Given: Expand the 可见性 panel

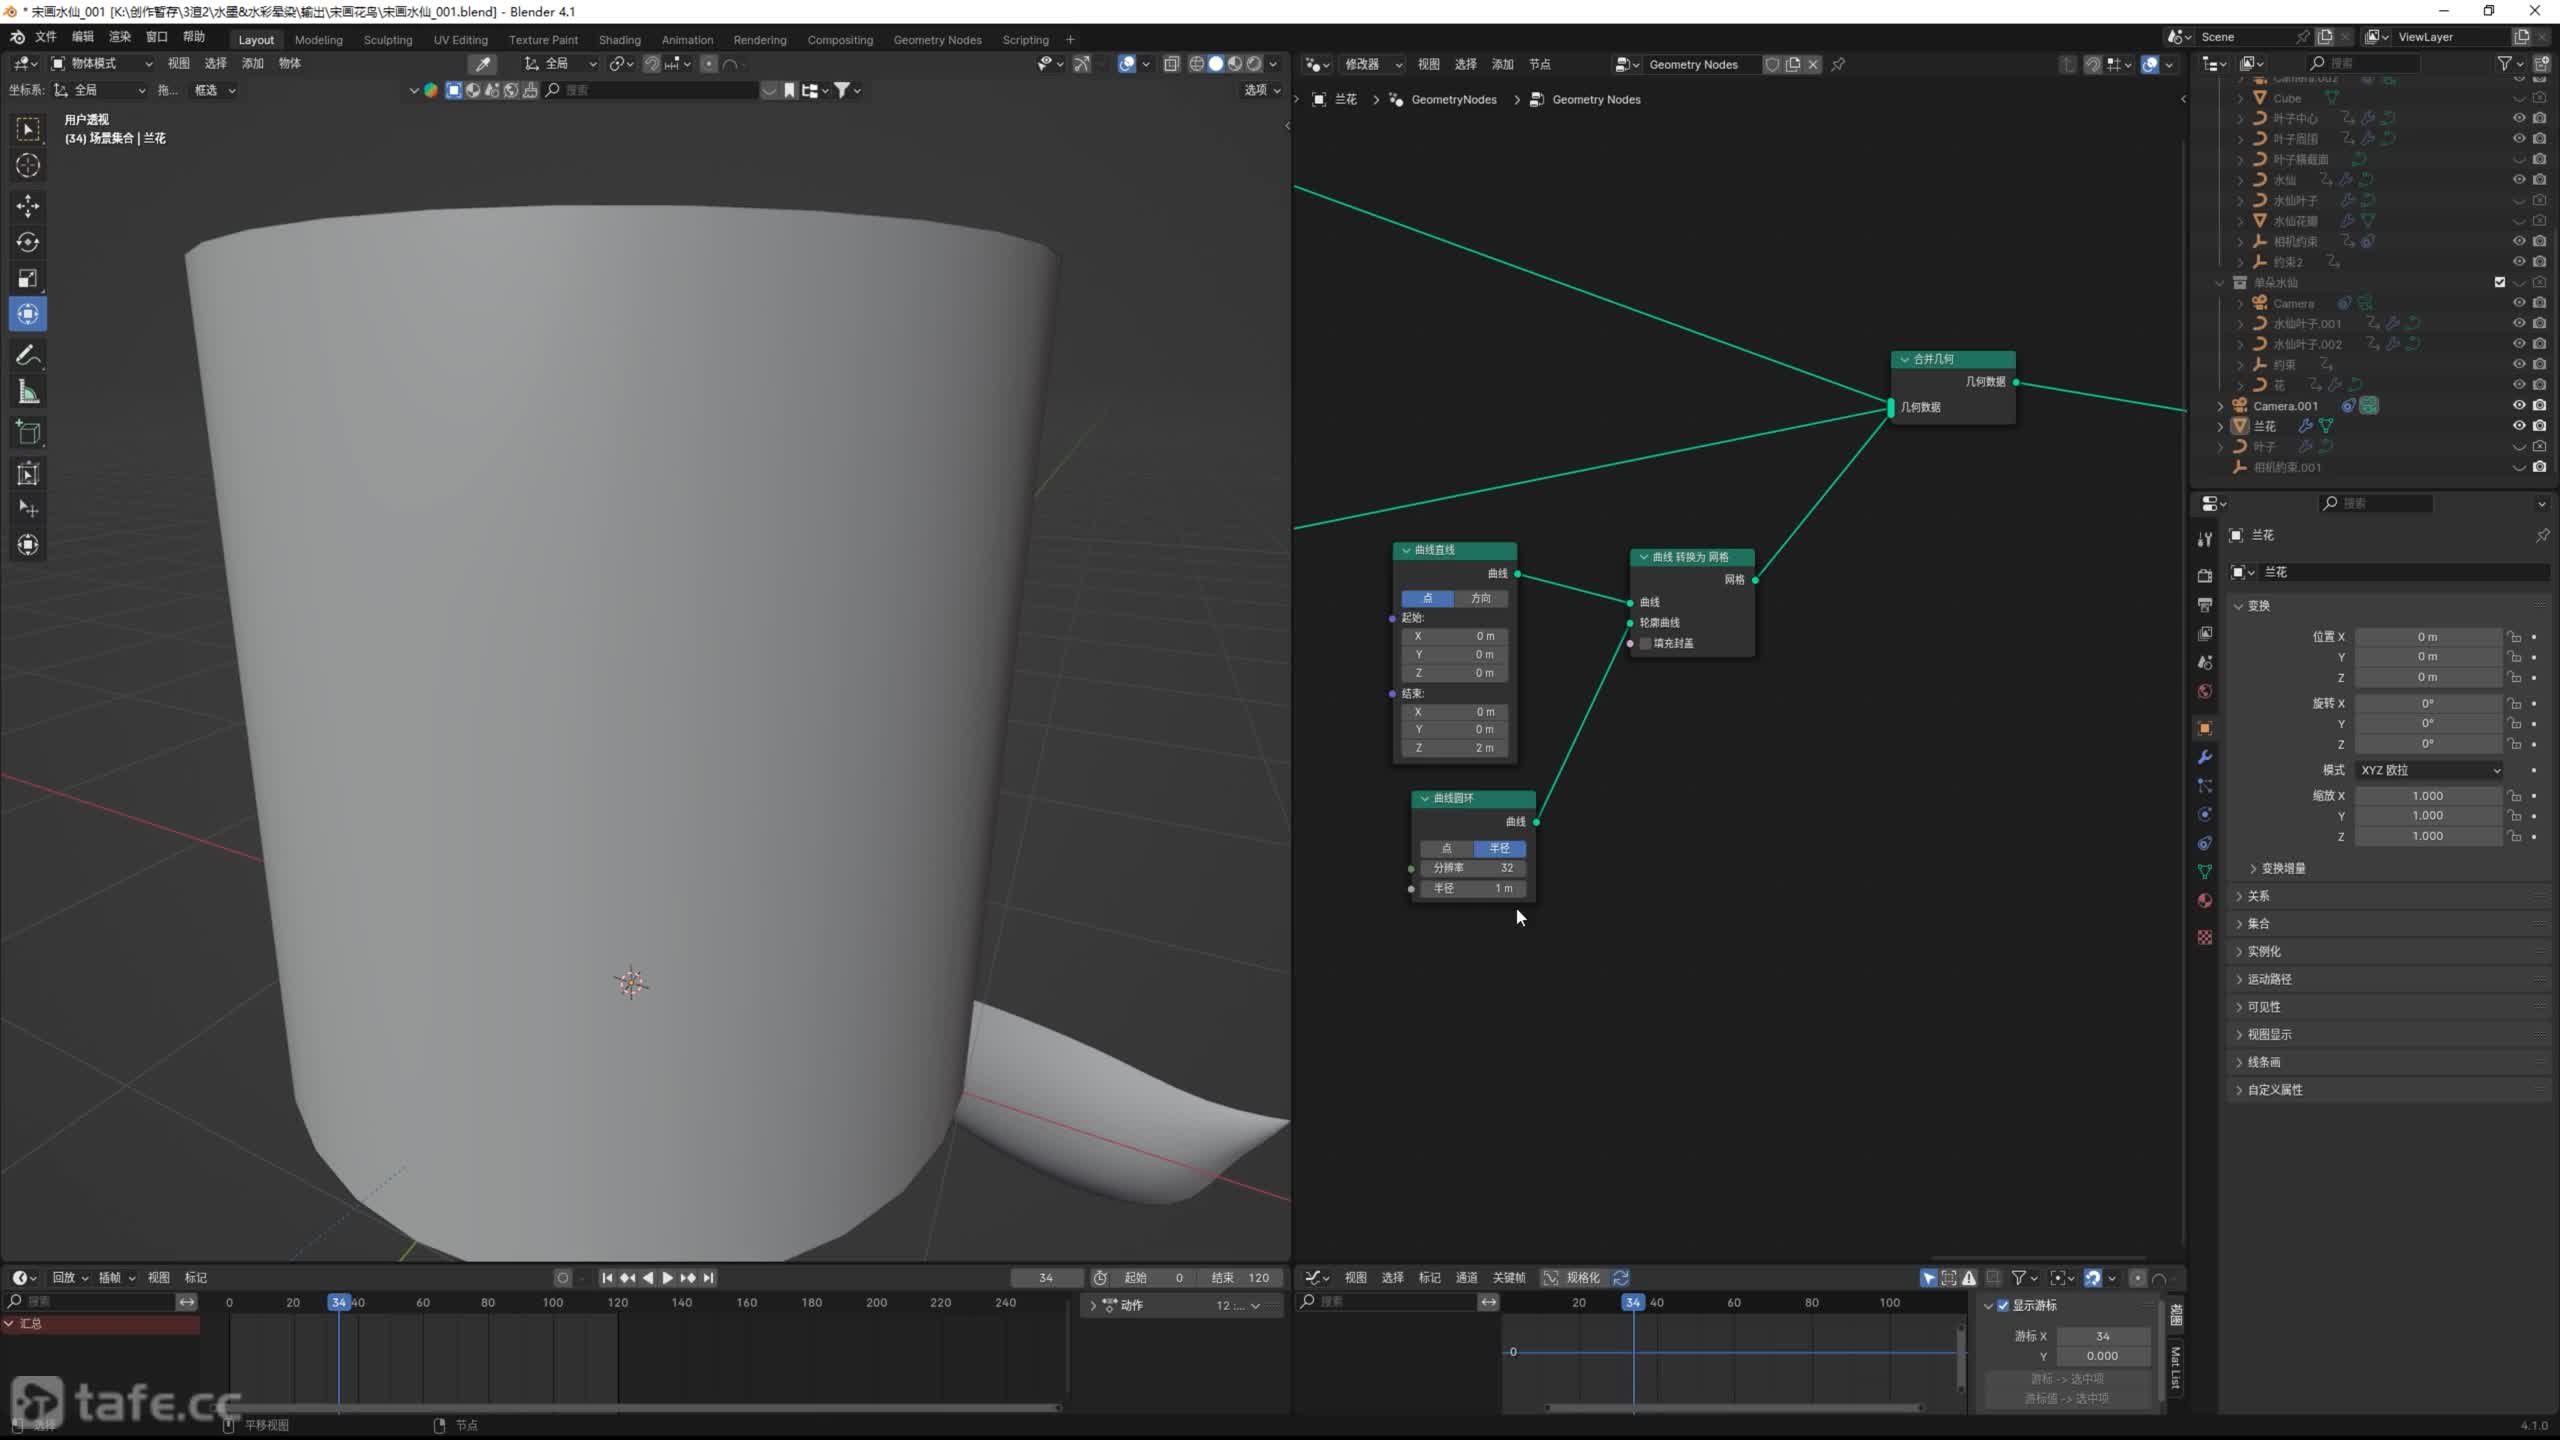Looking at the screenshot, I should click(x=2264, y=1007).
